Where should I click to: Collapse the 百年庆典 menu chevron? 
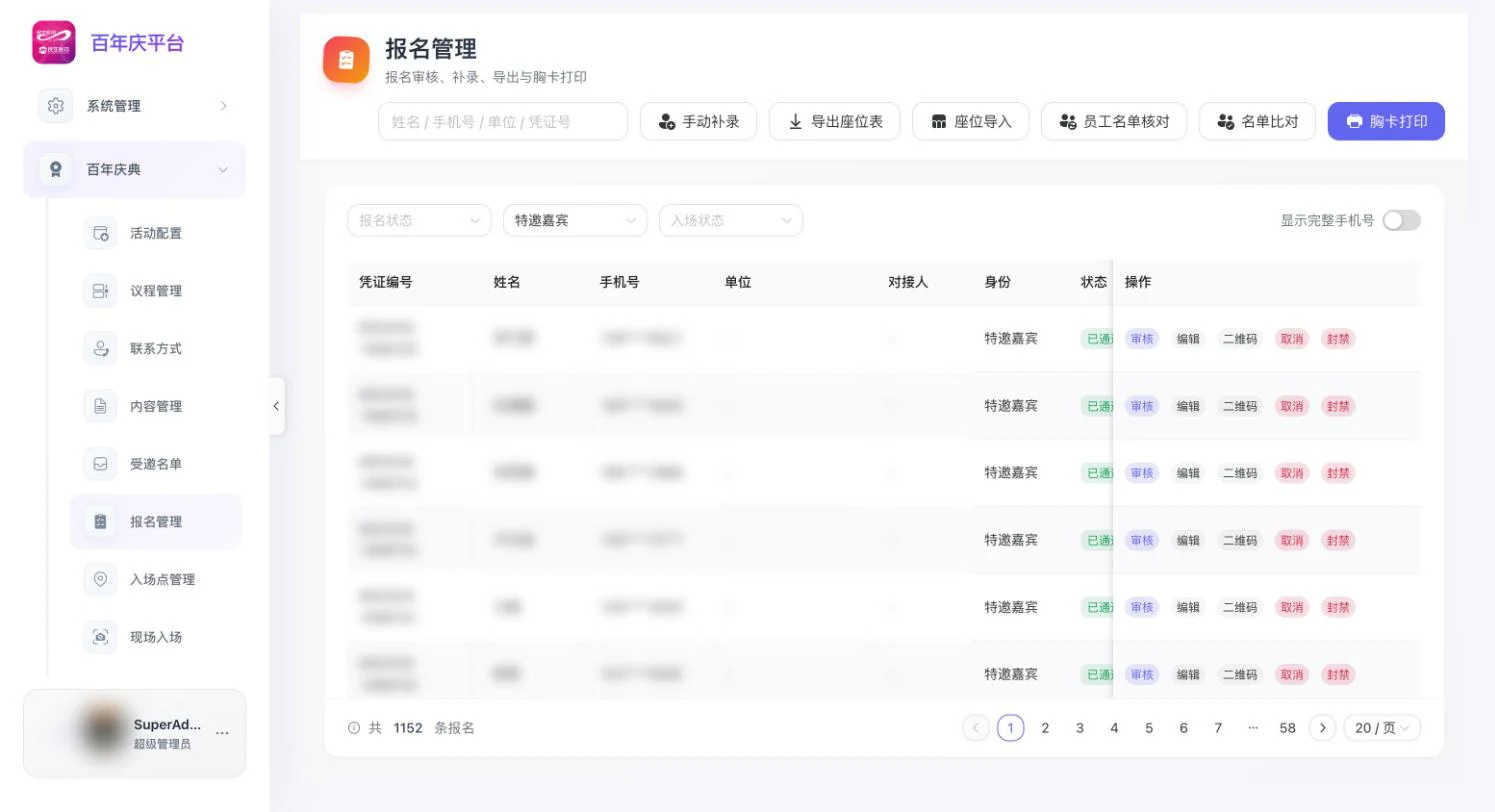click(x=223, y=170)
